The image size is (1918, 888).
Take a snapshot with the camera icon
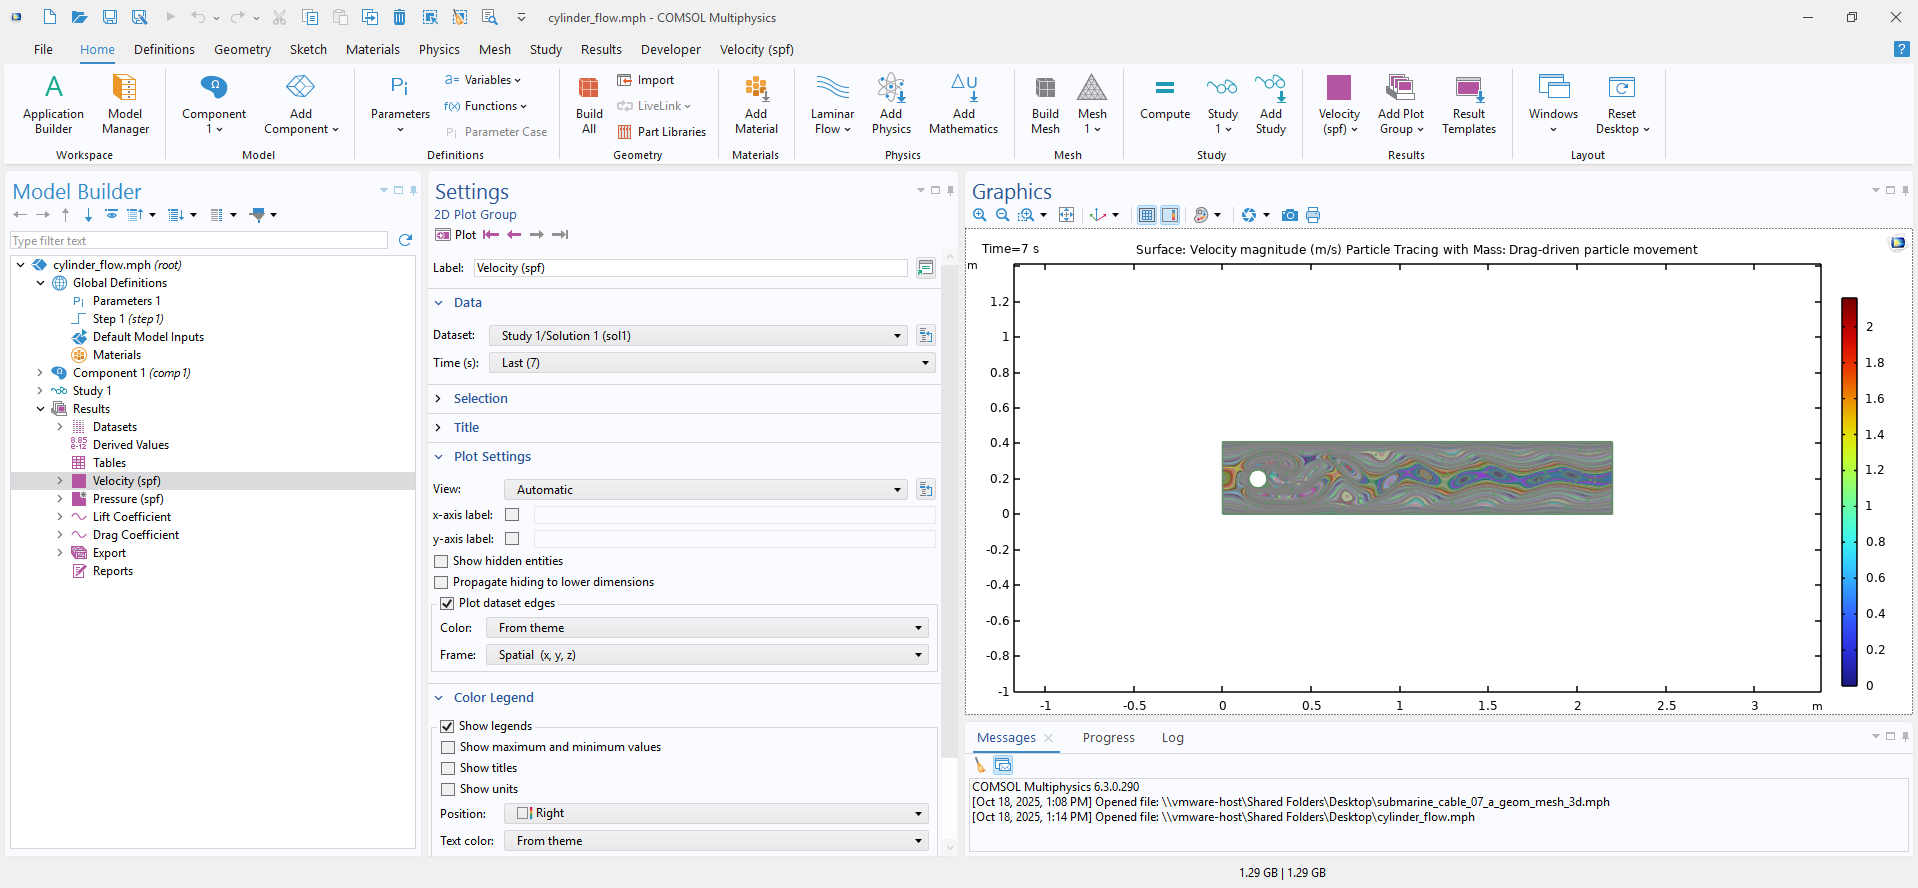(1290, 215)
